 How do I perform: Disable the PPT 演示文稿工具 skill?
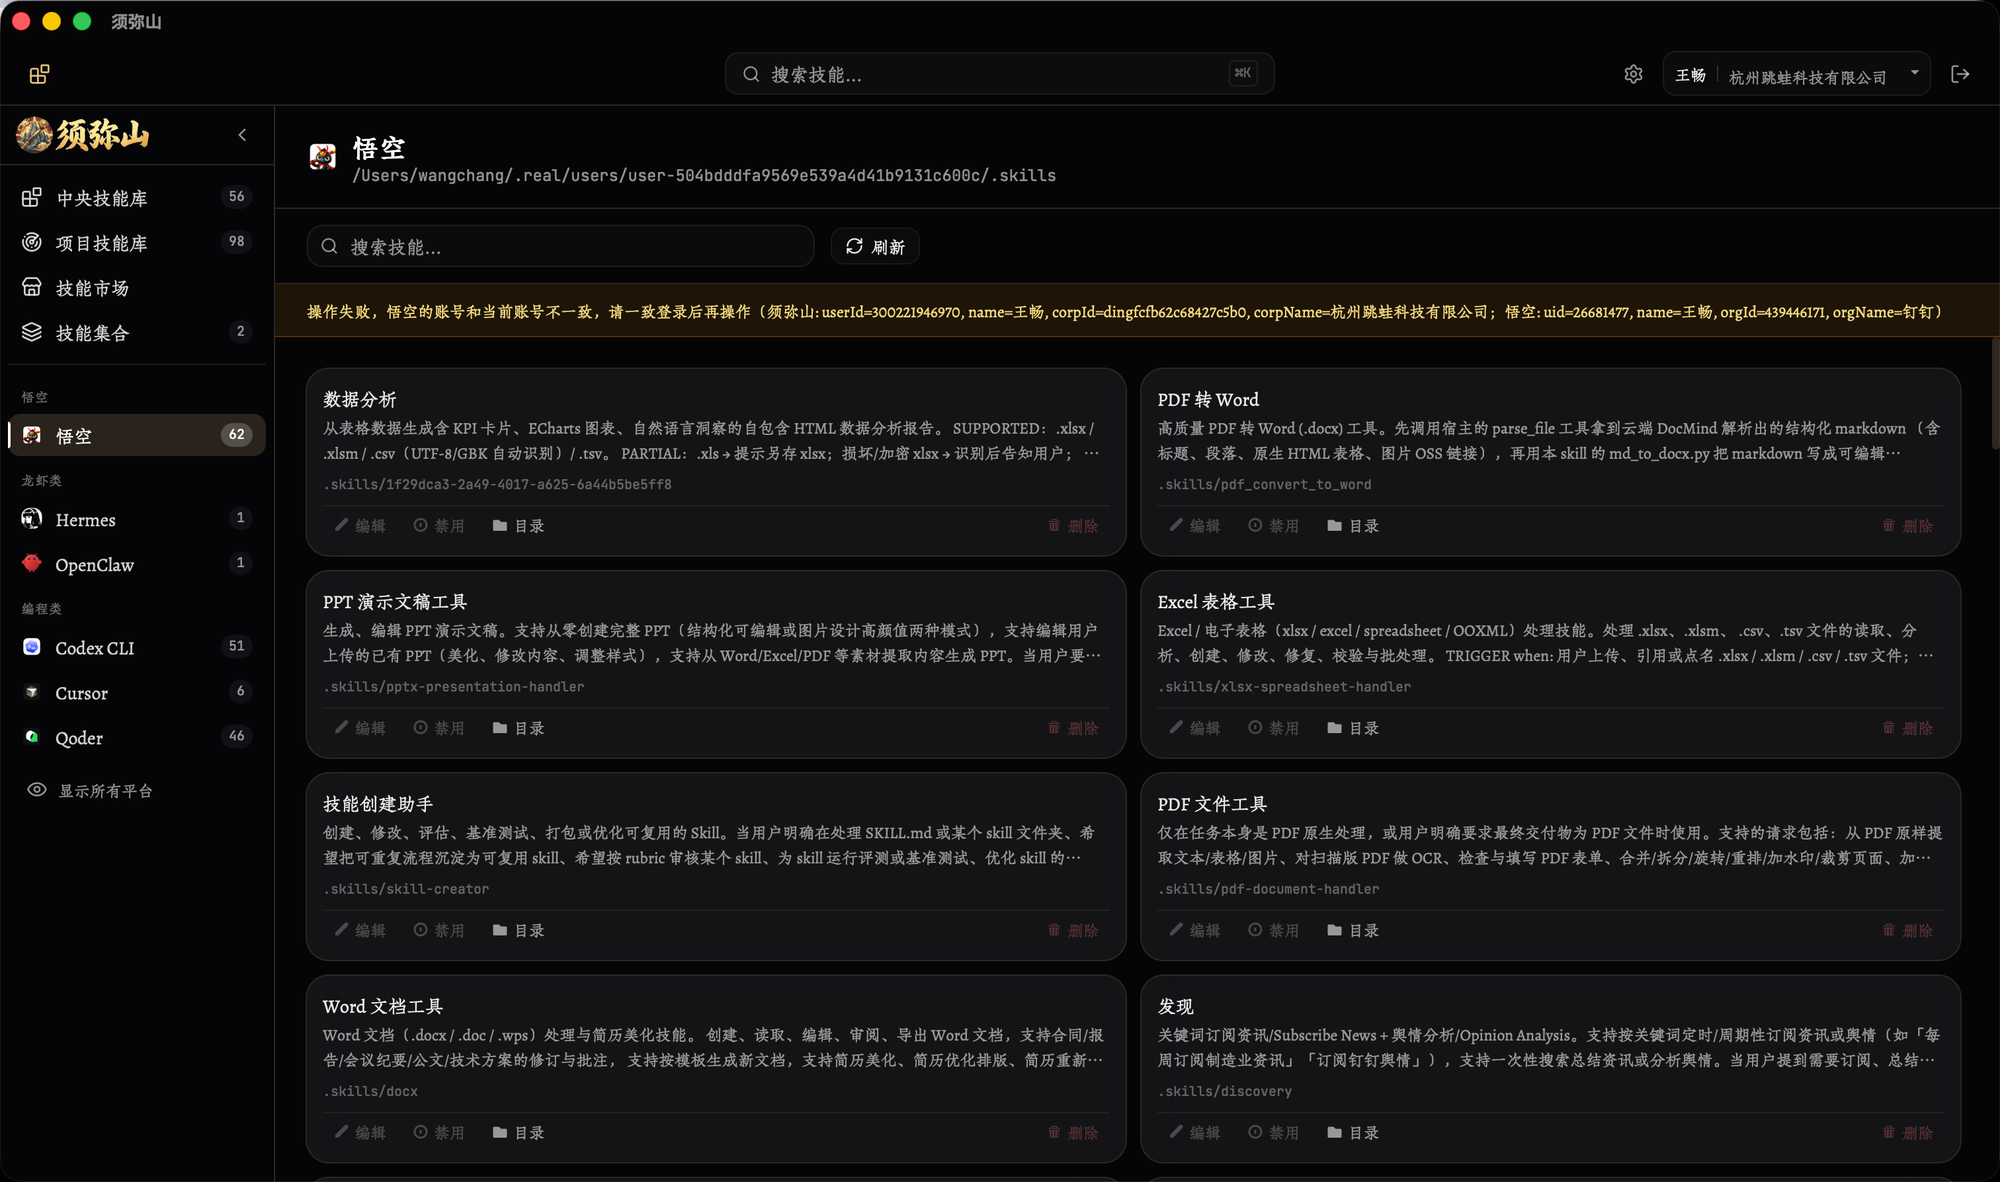coord(439,728)
